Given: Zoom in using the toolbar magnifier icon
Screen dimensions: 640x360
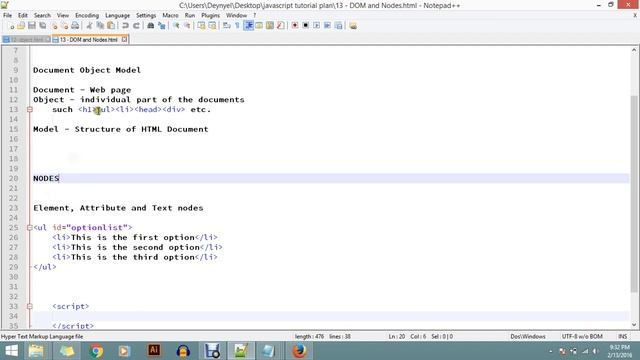Looking at the screenshot, I should [x=176, y=26].
